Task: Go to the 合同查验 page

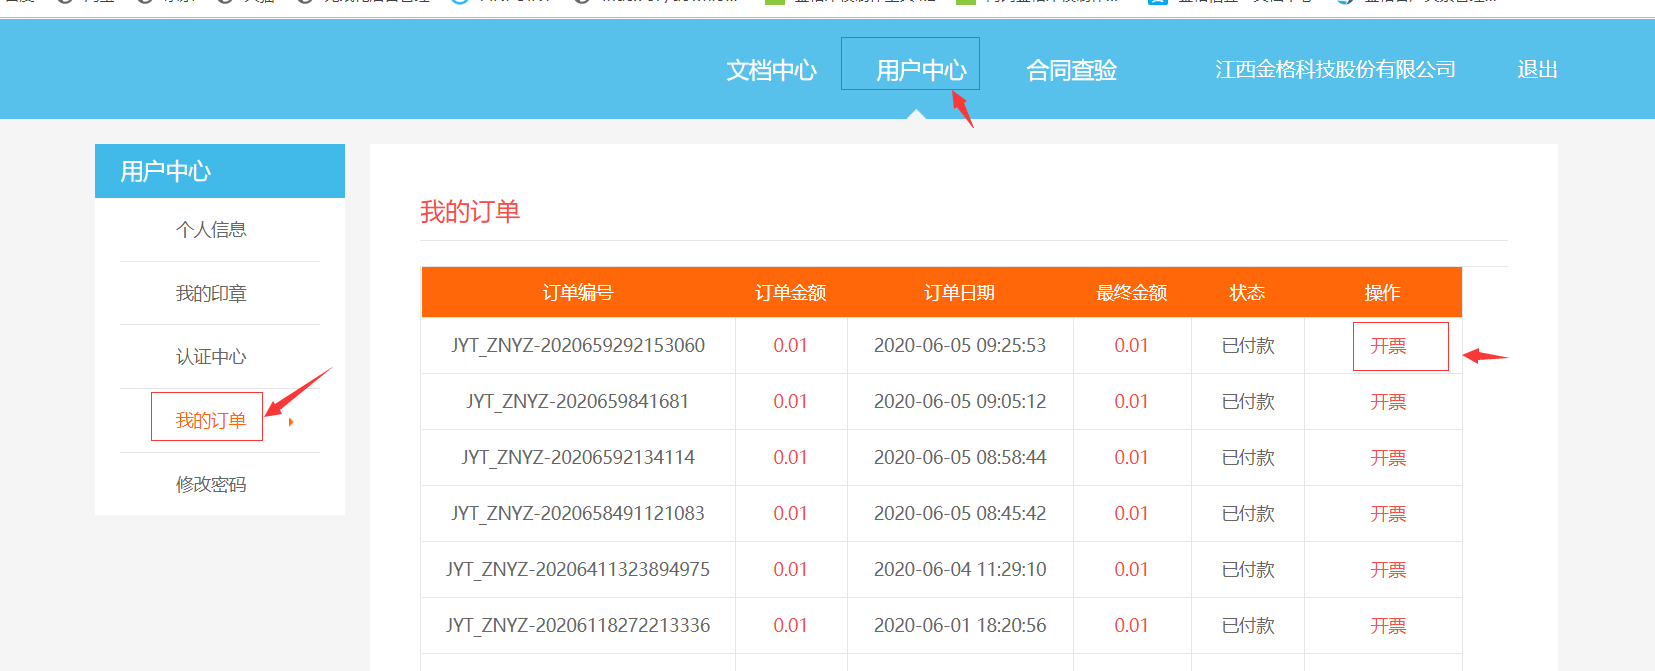Action: coord(1071,70)
